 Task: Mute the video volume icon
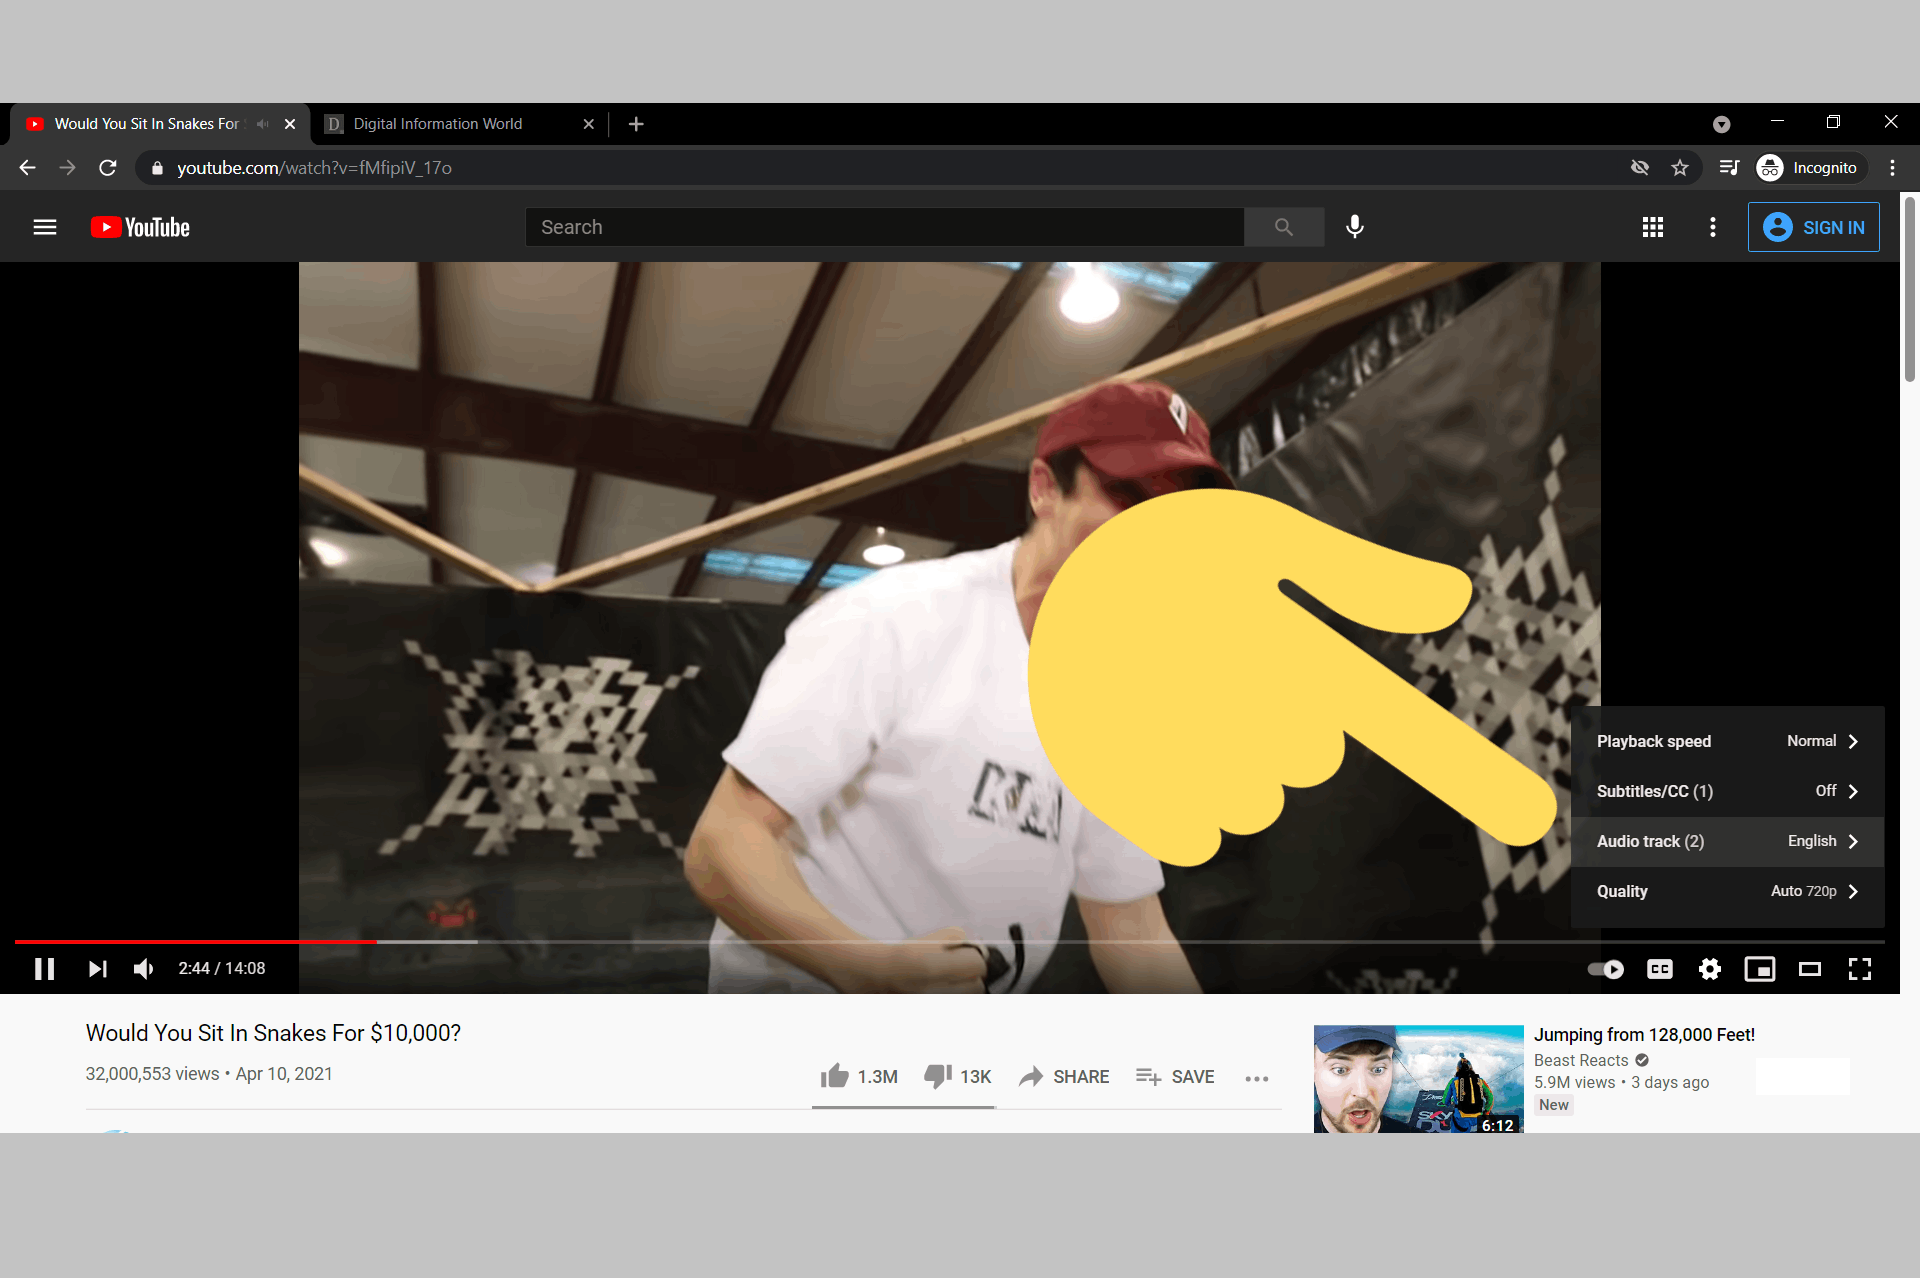[x=143, y=968]
